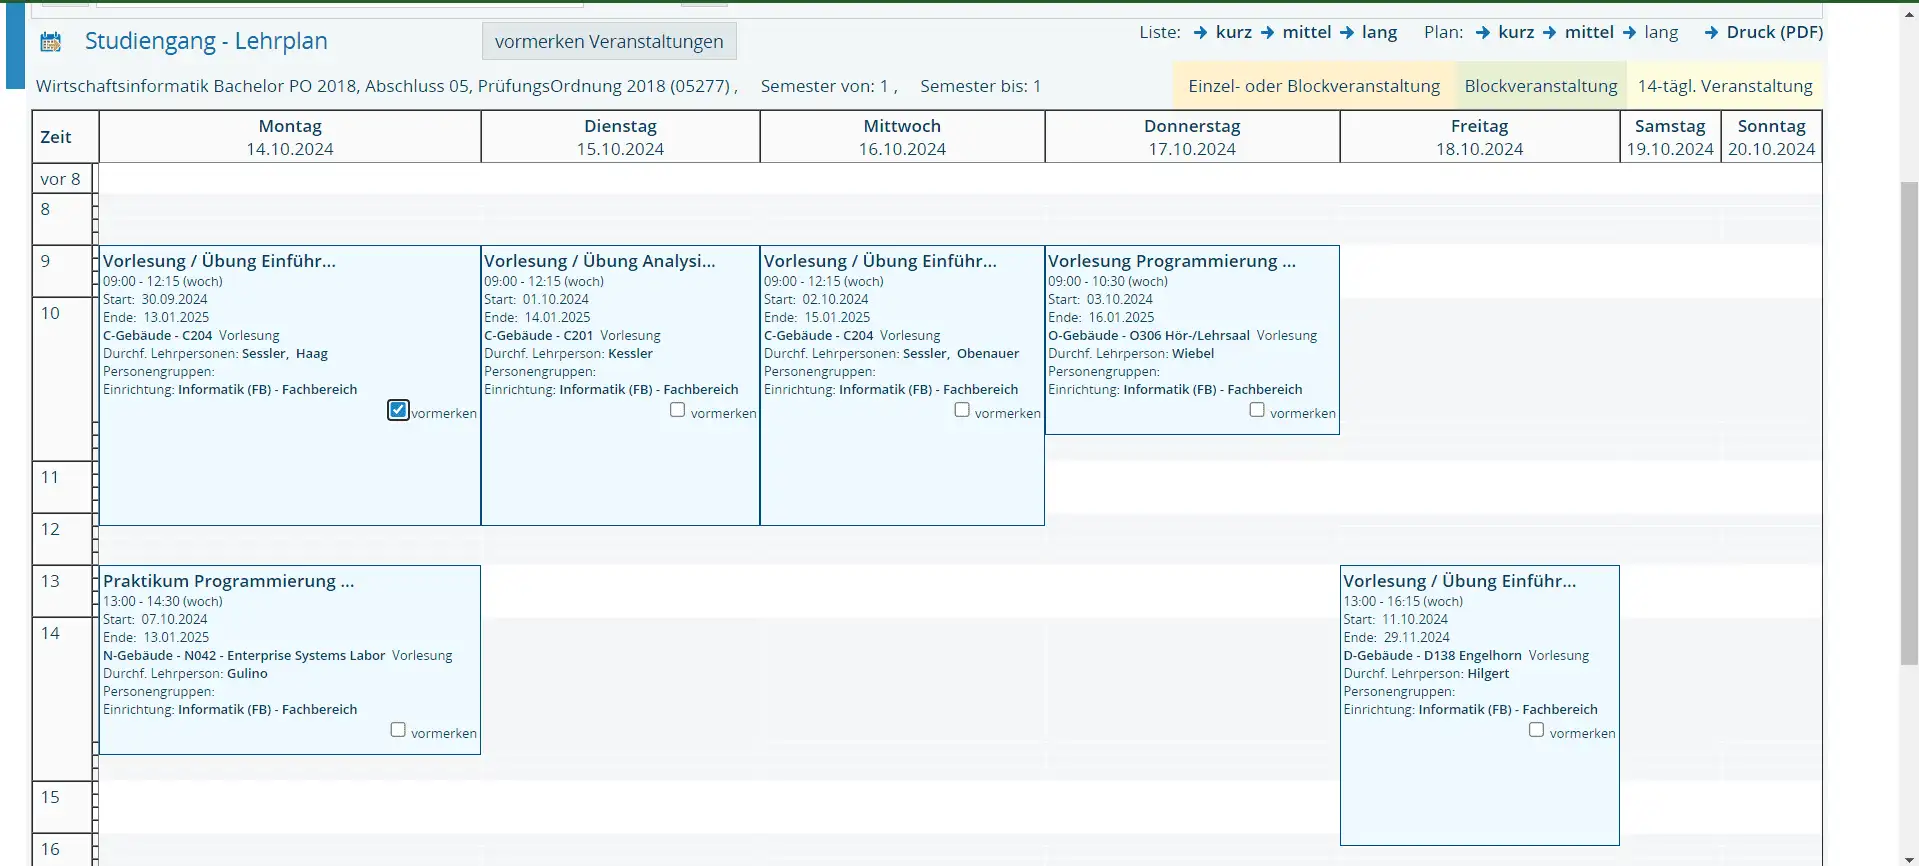The image size is (1919, 866).
Task: Mark vormerken for Friday Vorlesung with Hilgert
Action: (x=1536, y=730)
